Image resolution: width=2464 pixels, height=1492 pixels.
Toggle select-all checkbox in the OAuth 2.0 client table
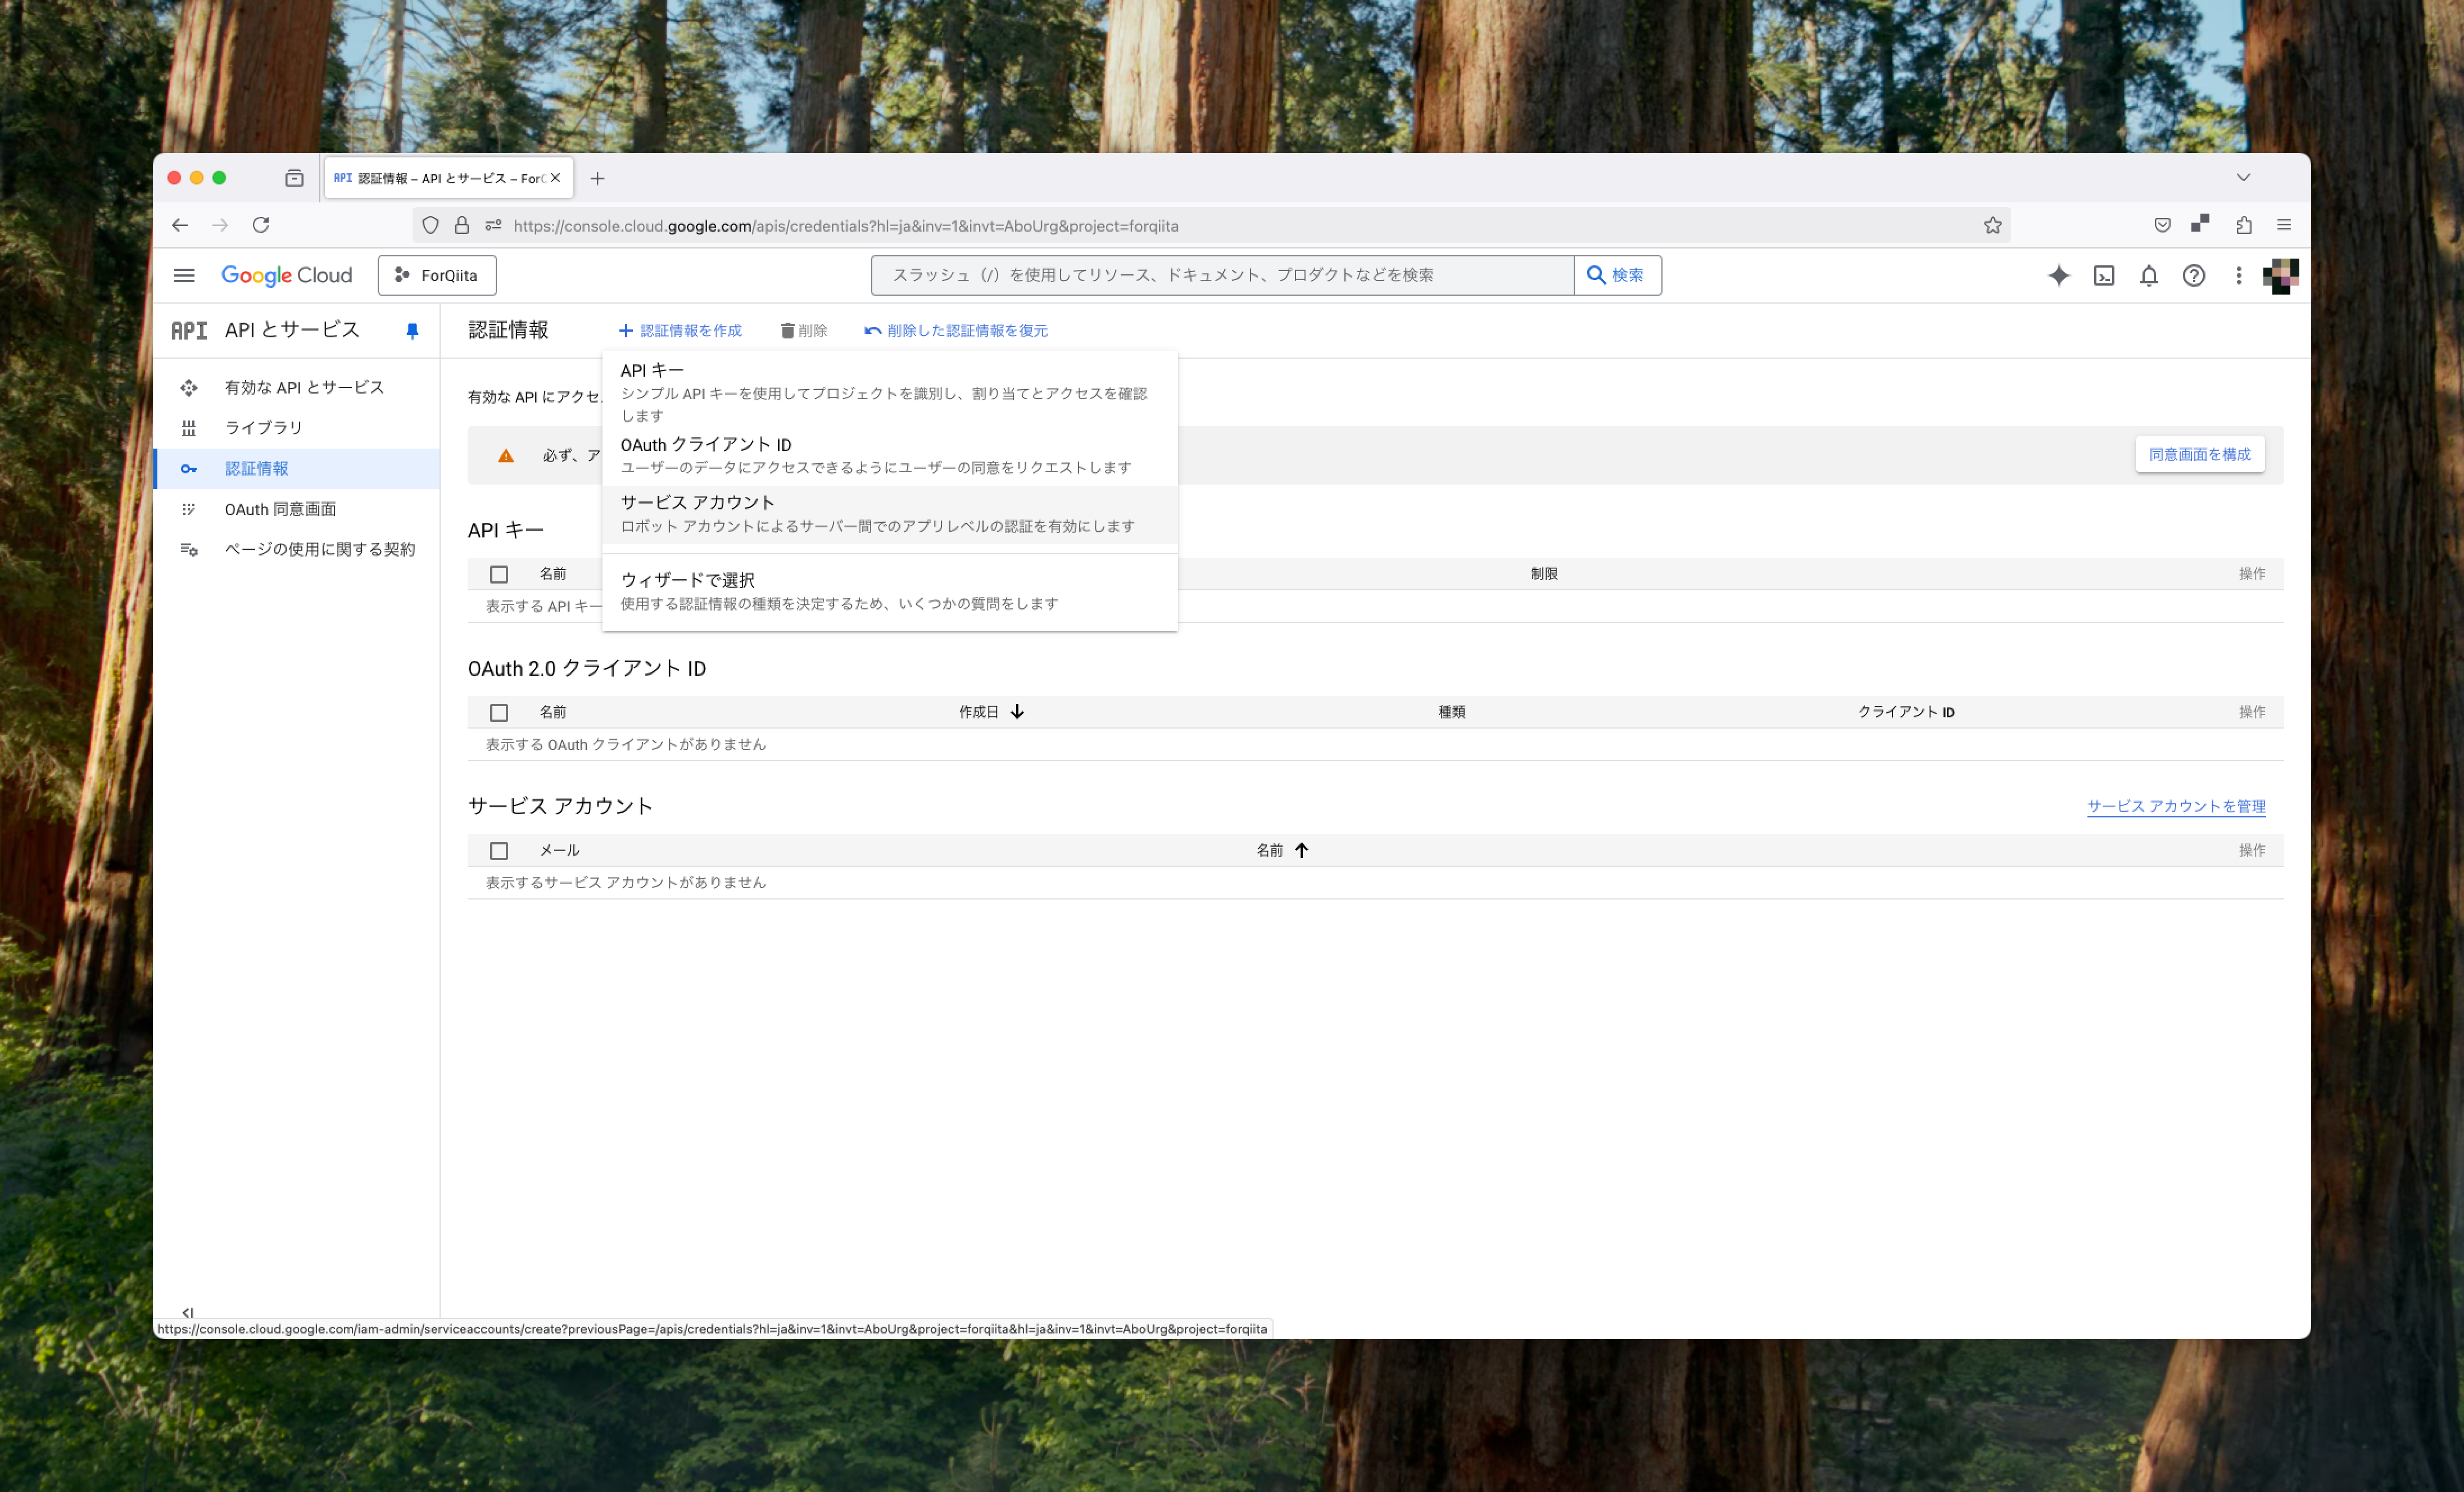[x=499, y=712]
